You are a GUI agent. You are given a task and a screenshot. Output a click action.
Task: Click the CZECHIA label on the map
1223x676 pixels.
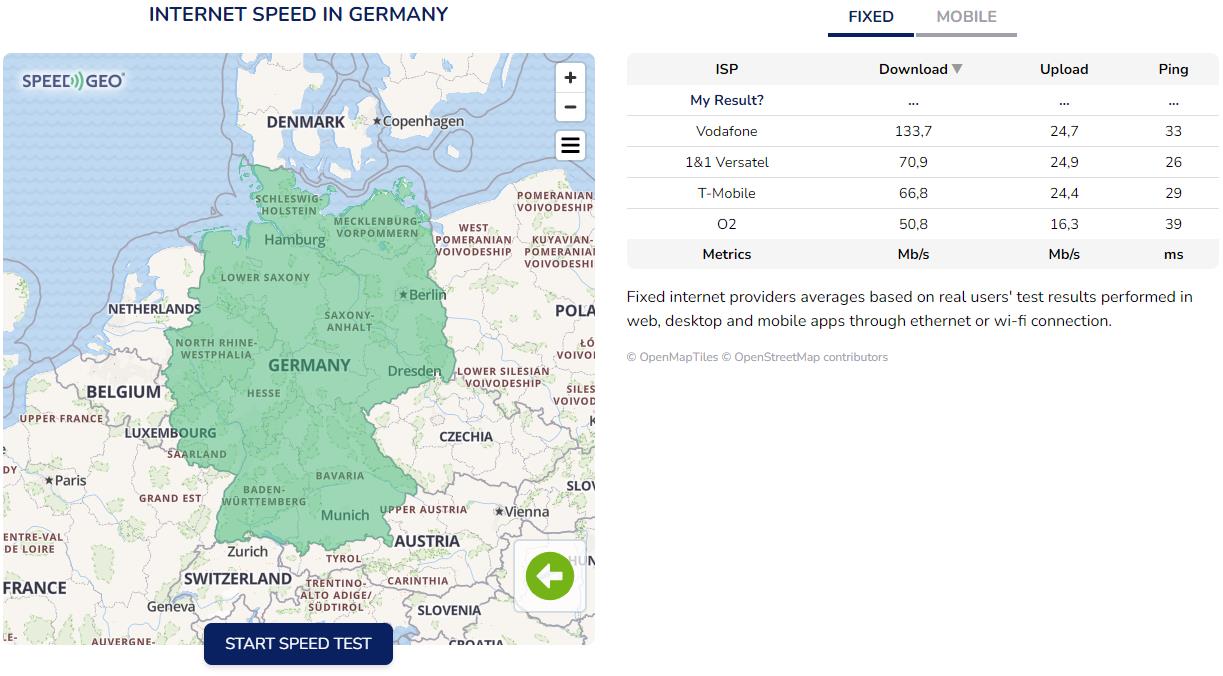(466, 436)
